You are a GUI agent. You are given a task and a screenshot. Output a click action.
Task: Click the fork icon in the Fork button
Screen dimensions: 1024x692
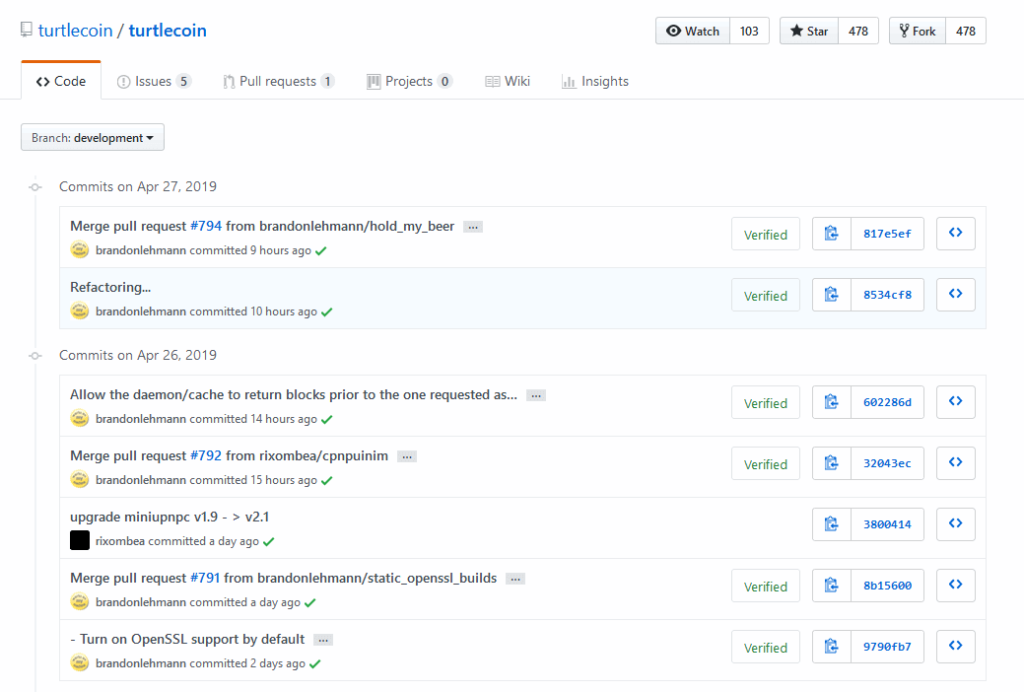[x=901, y=30]
